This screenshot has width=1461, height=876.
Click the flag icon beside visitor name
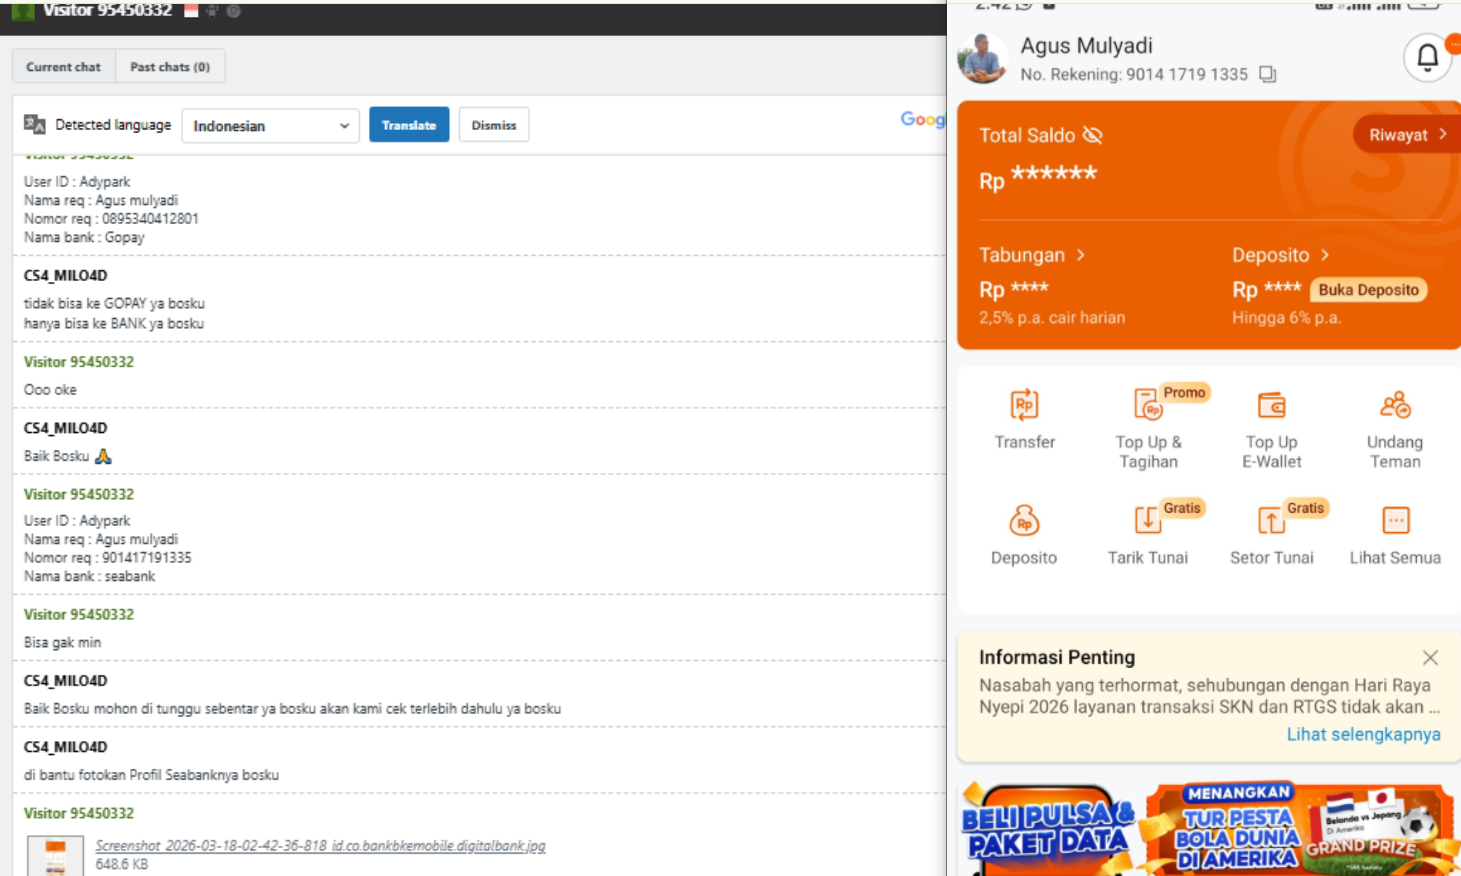(x=191, y=10)
